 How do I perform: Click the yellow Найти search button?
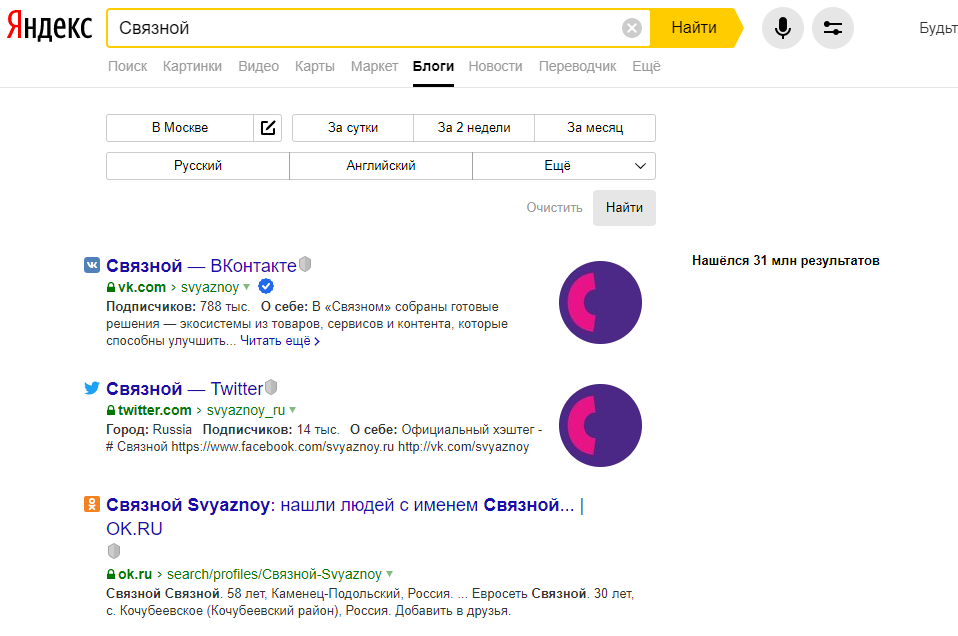(695, 27)
